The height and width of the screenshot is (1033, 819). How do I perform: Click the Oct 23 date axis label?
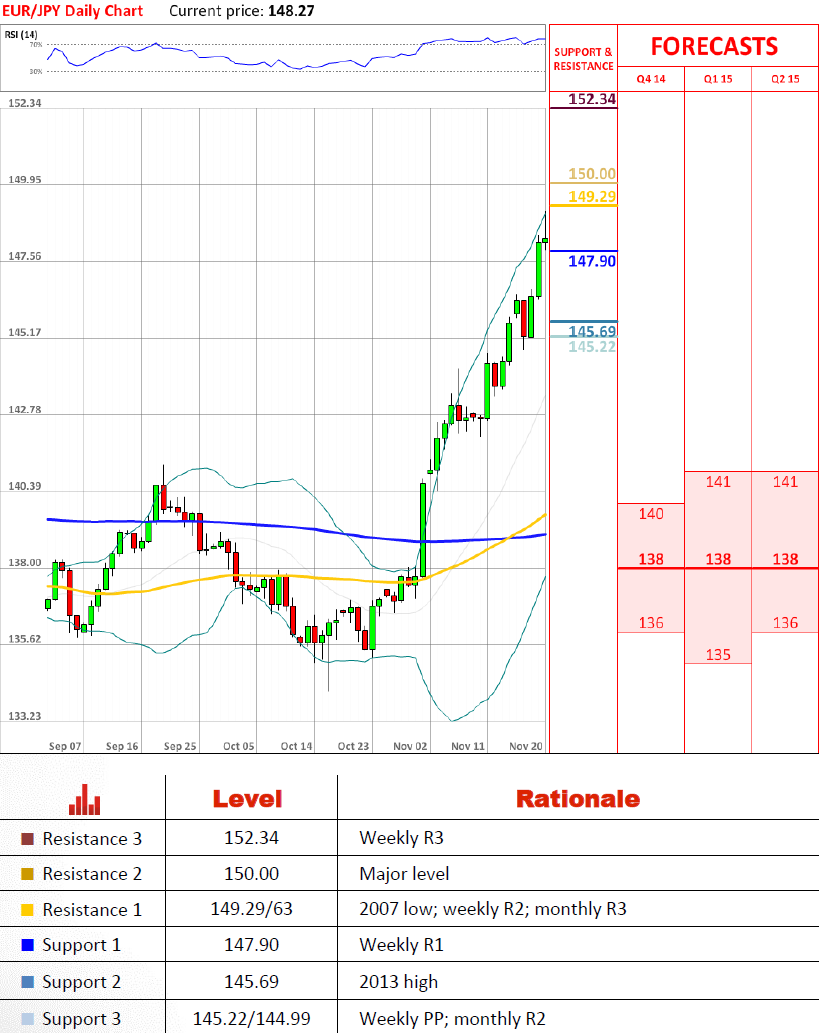click(x=353, y=746)
